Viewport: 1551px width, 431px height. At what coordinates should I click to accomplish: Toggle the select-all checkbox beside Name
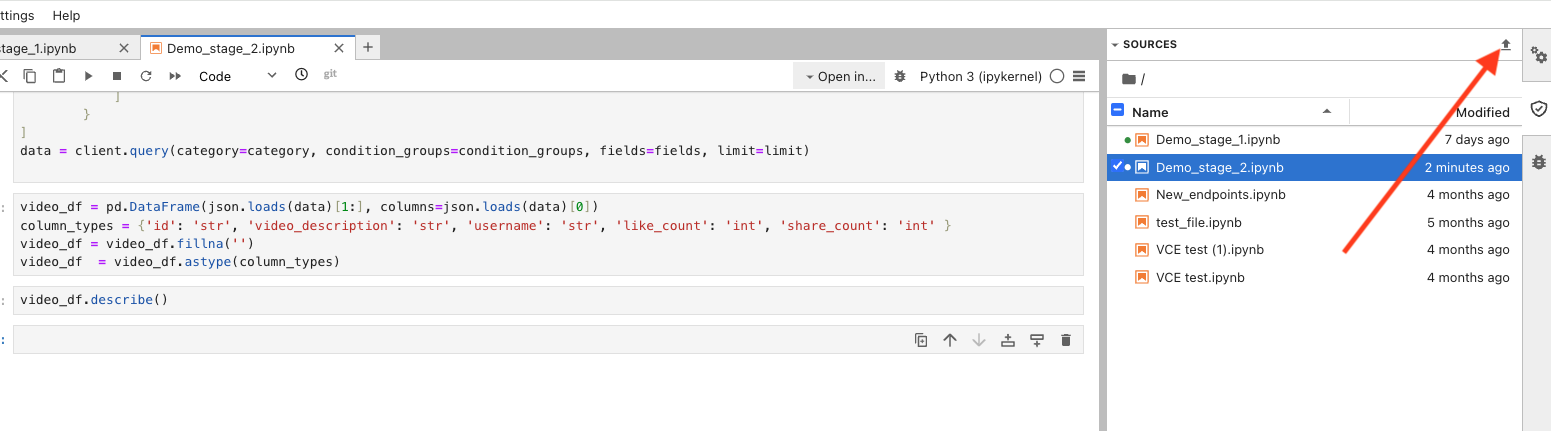pos(1118,112)
